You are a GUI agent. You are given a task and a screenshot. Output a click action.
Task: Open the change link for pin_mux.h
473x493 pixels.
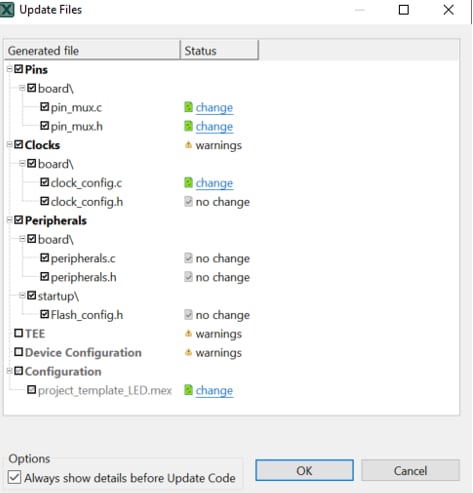(x=214, y=127)
